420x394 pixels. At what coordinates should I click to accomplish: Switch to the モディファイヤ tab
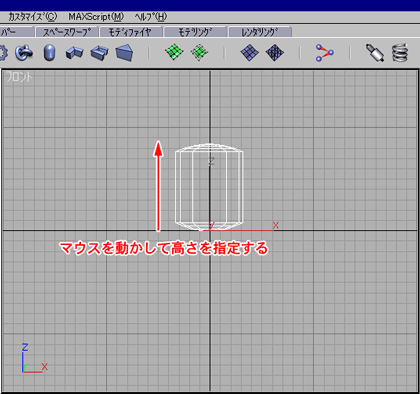point(131,32)
